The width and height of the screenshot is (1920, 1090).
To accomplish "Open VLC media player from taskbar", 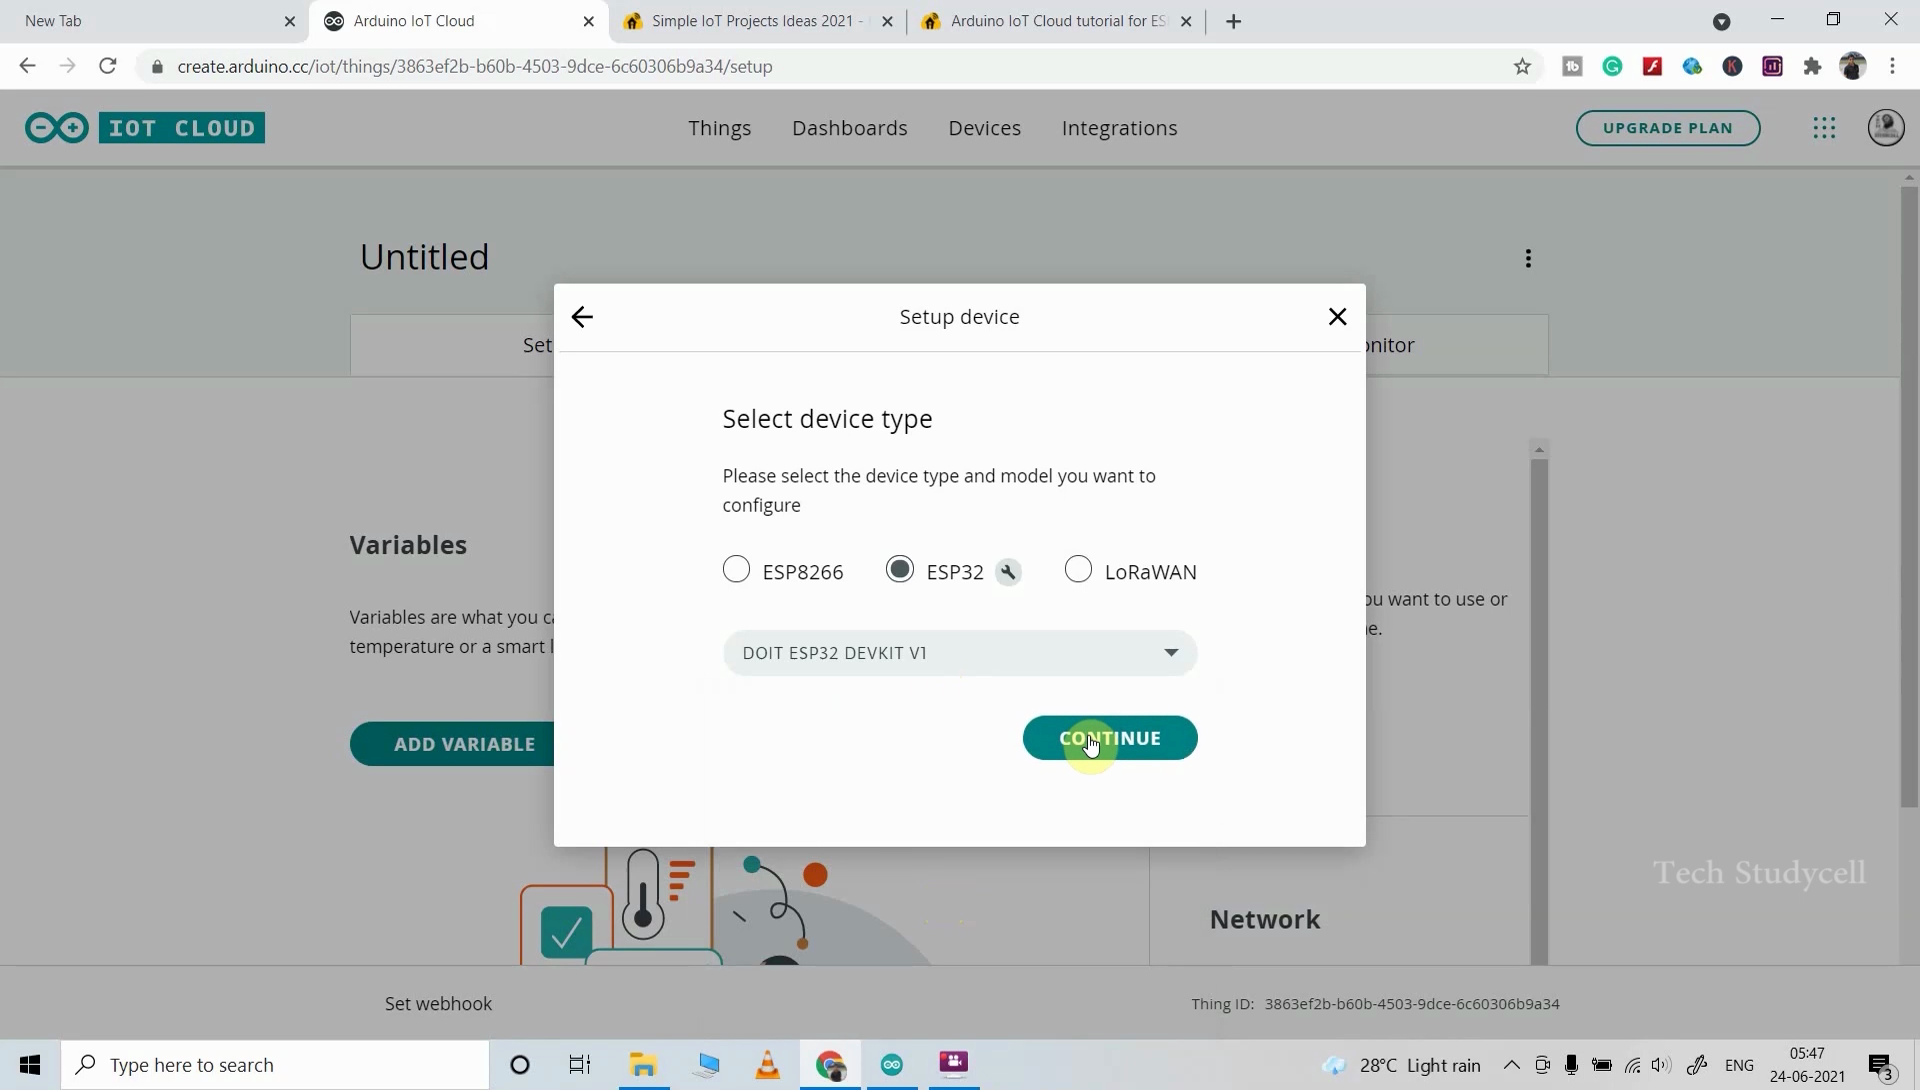I will pos(767,1065).
